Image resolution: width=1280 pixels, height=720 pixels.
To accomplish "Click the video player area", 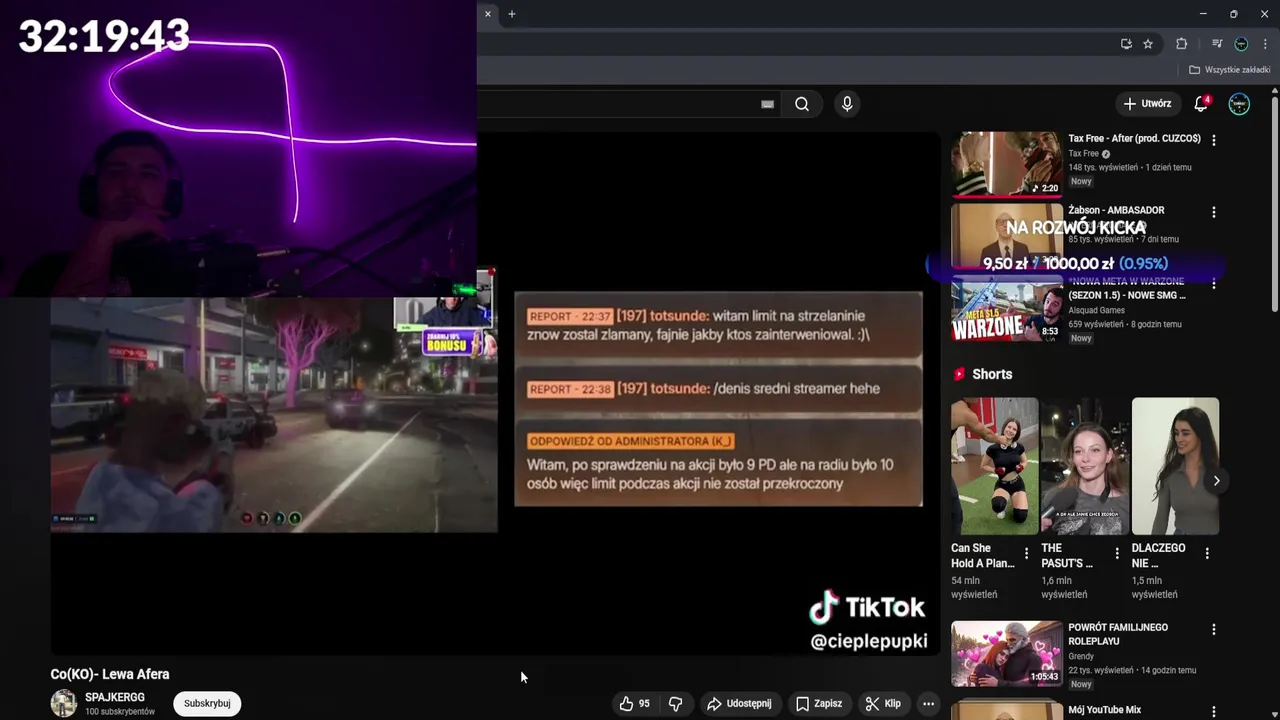I will tap(495, 394).
